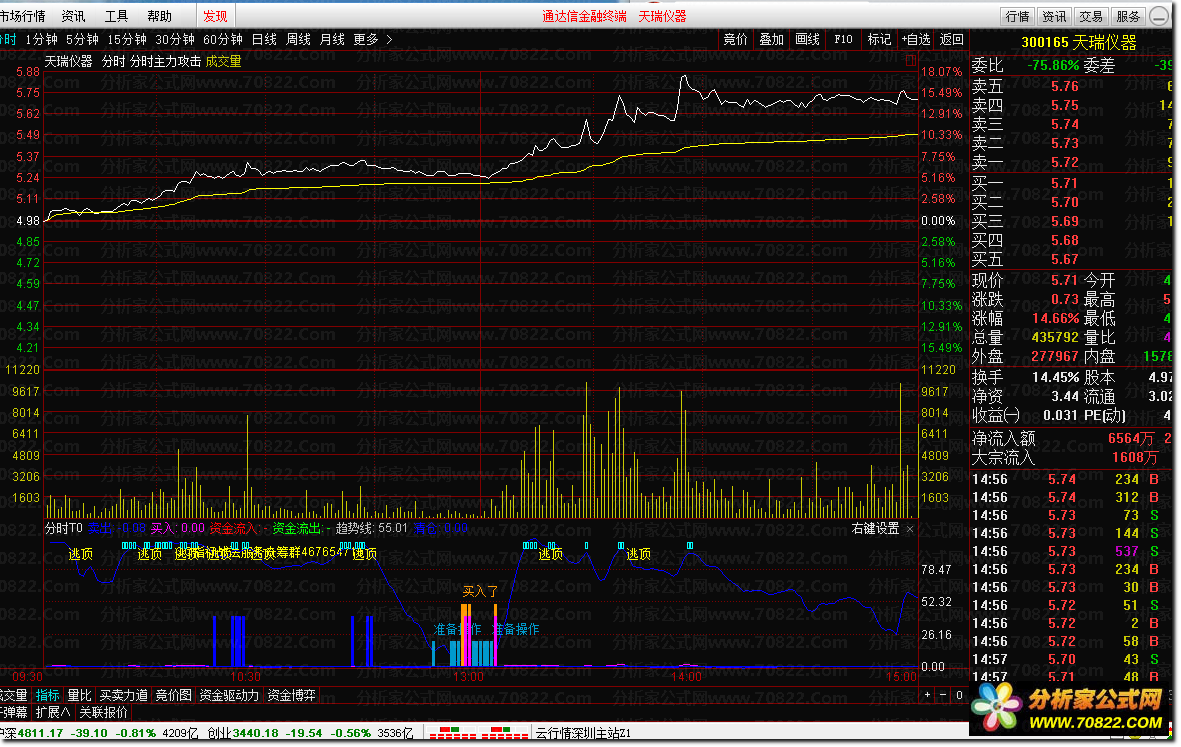The height and width of the screenshot is (747, 1181).
Task: Click the small red square icon above chart percentage
Action: (x=911, y=59)
